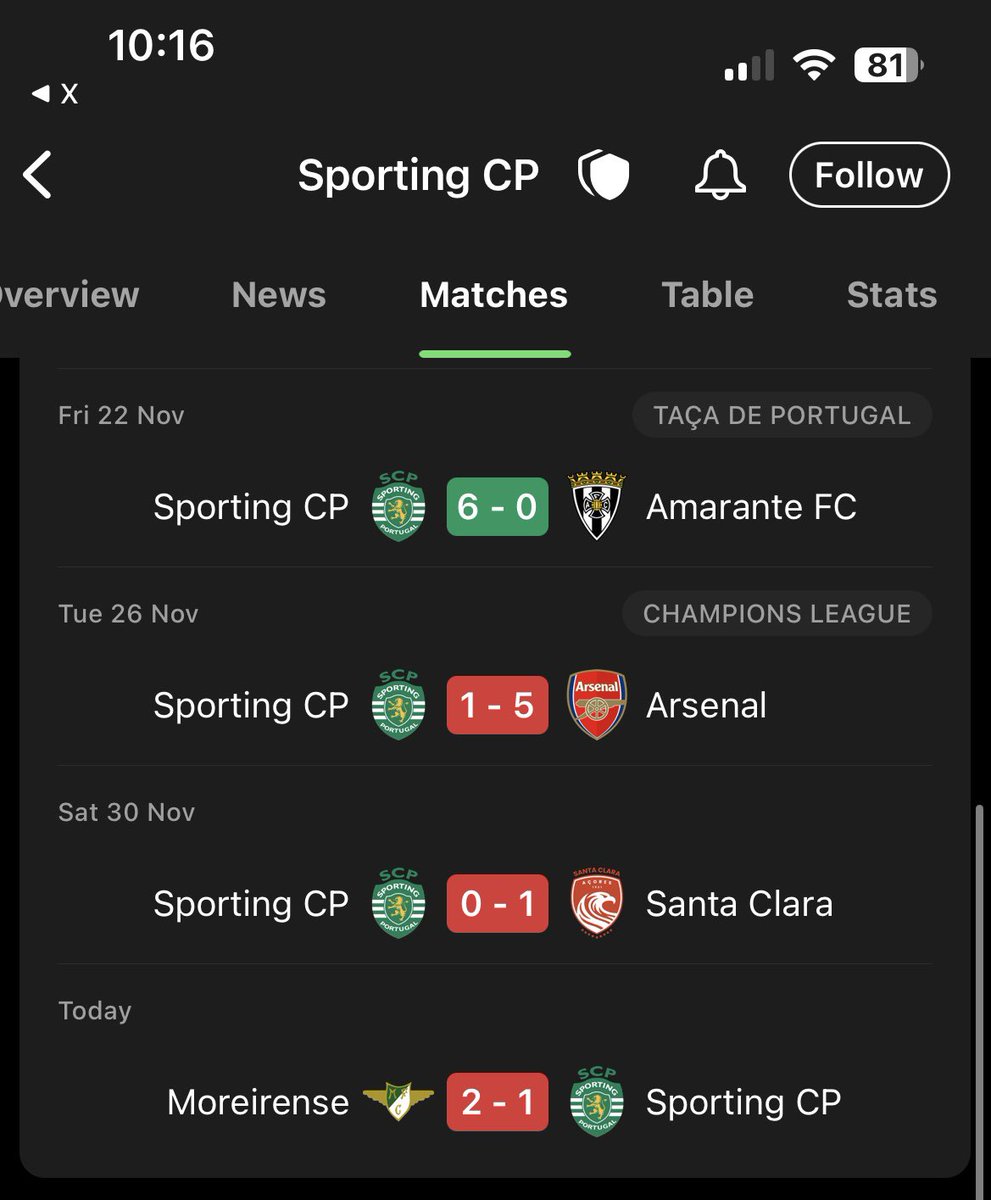Tap the Arsenal club crest
Image resolution: width=991 pixels, height=1200 pixels.
597,705
